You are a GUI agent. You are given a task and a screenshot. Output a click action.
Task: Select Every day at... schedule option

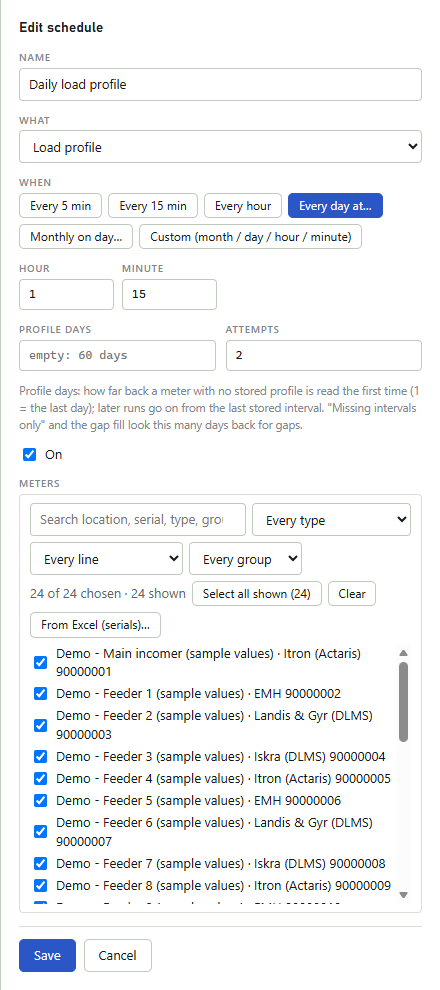point(335,206)
